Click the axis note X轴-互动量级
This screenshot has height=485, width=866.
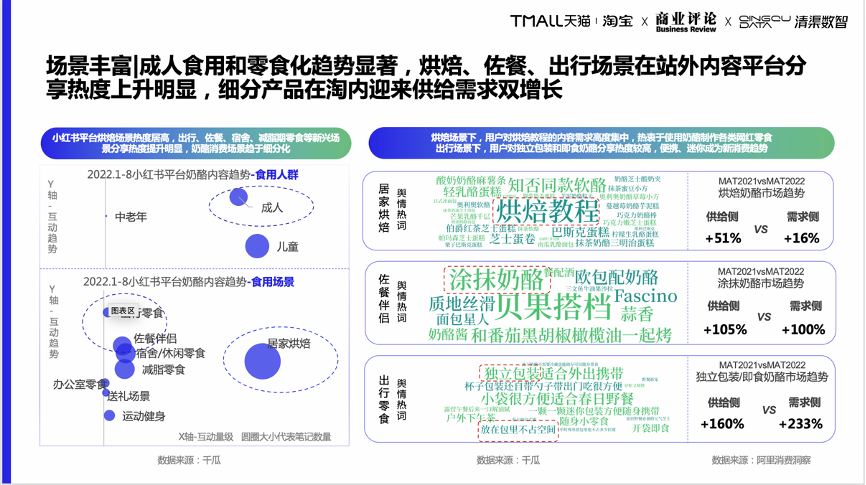205,437
